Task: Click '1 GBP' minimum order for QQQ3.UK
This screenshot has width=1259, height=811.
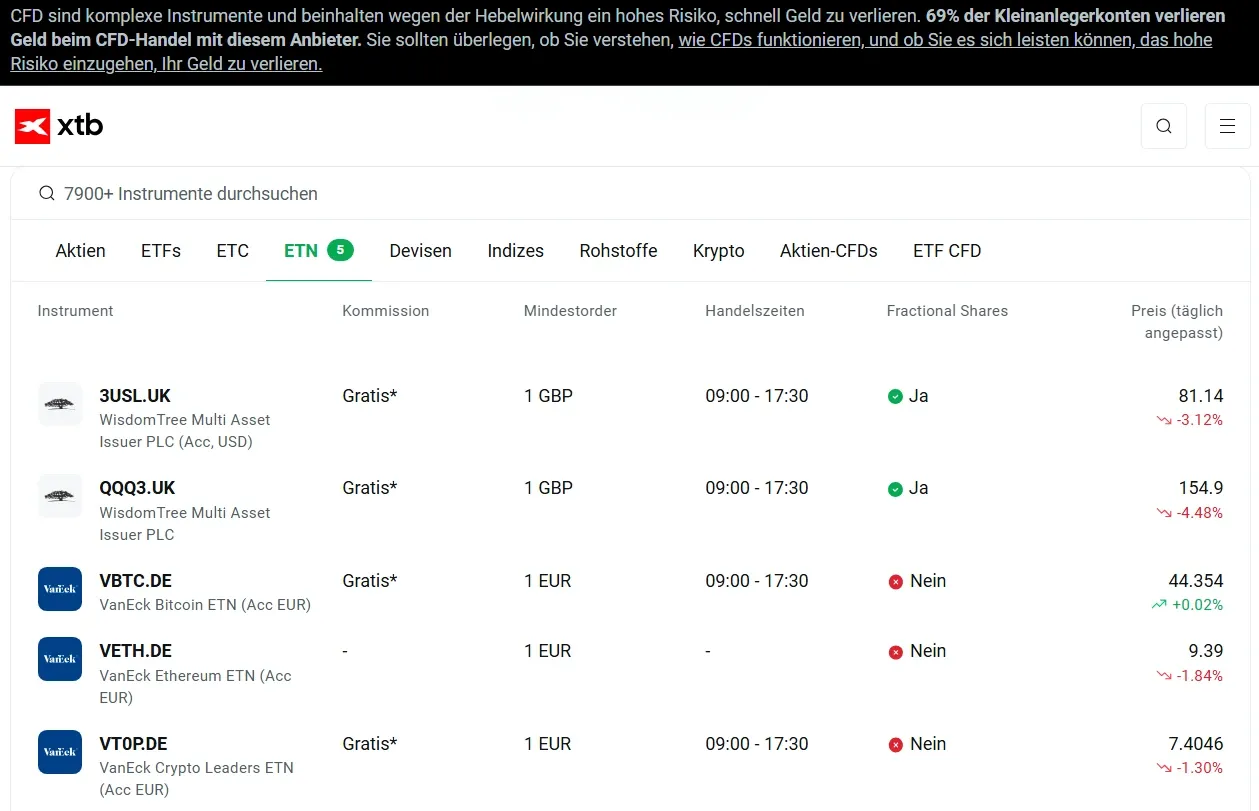Action: [x=548, y=488]
